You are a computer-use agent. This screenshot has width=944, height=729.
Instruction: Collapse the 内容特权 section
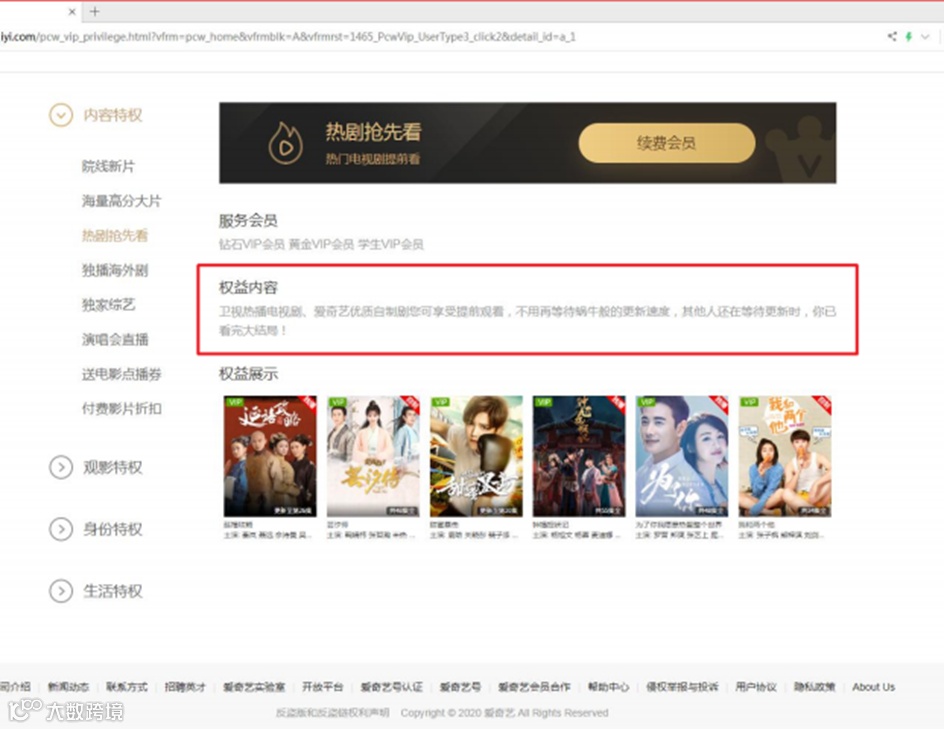[x=61, y=115]
